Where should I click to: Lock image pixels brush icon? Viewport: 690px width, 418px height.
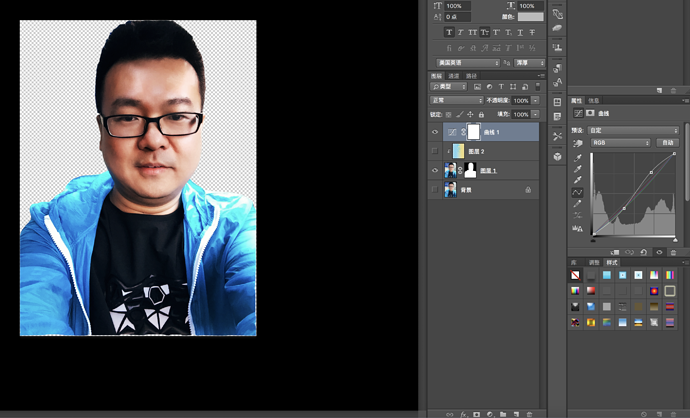pos(459,114)
